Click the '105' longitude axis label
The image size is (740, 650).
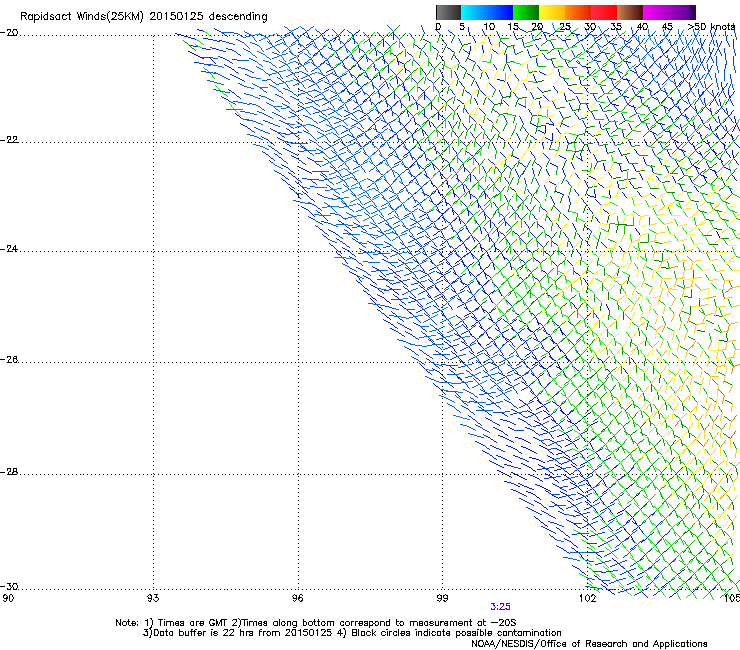tap(732, 599)
